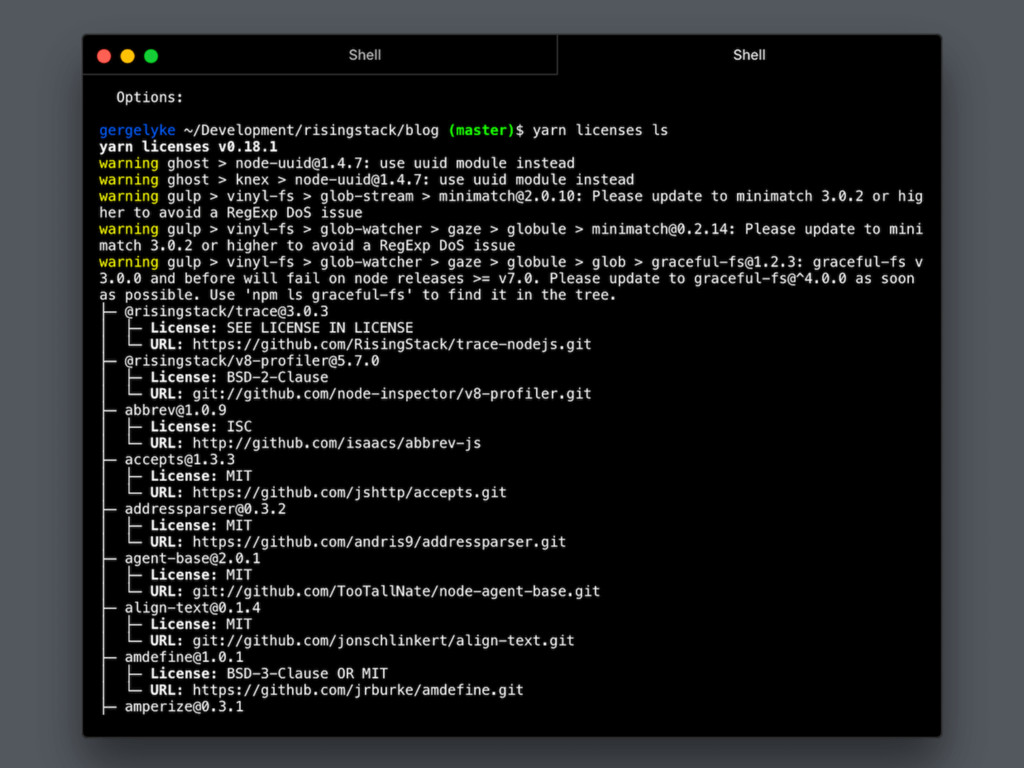
Task: Open the RisingStack/trace-nodejs.git URL
Action: [x=392, y=344]
